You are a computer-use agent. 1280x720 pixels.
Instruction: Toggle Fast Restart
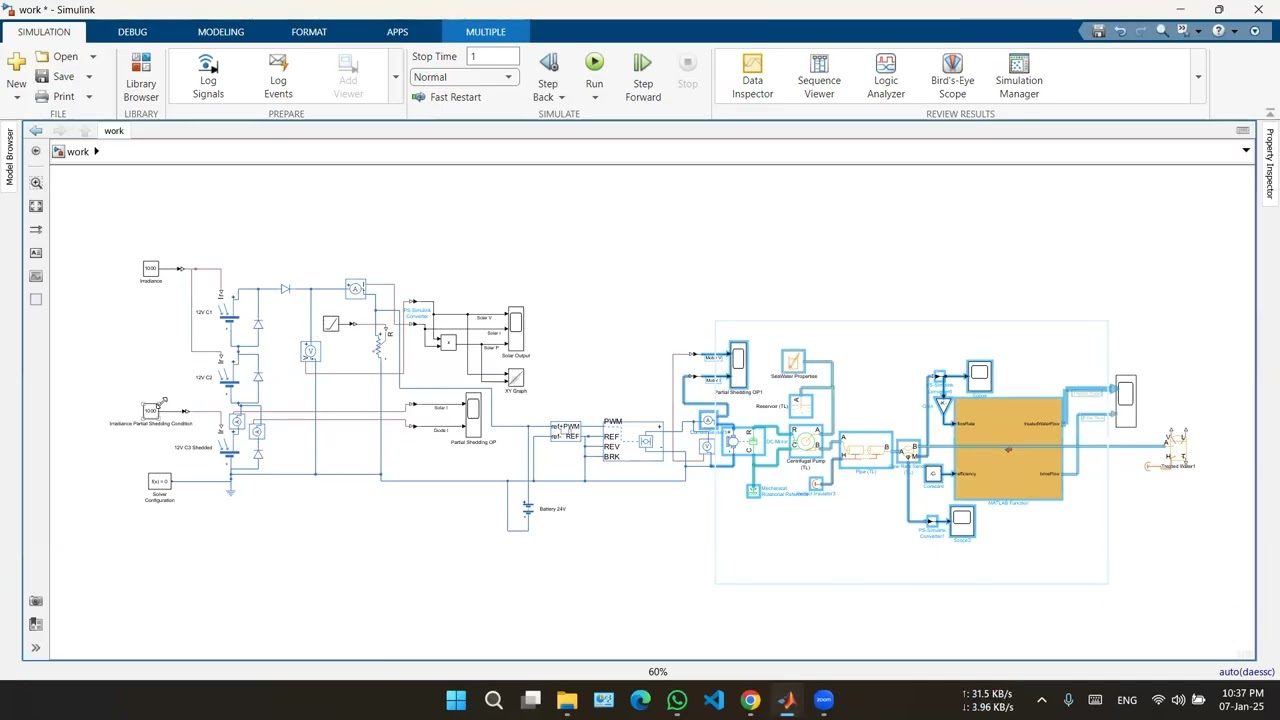pyautogui.click(x=446, y=97)
